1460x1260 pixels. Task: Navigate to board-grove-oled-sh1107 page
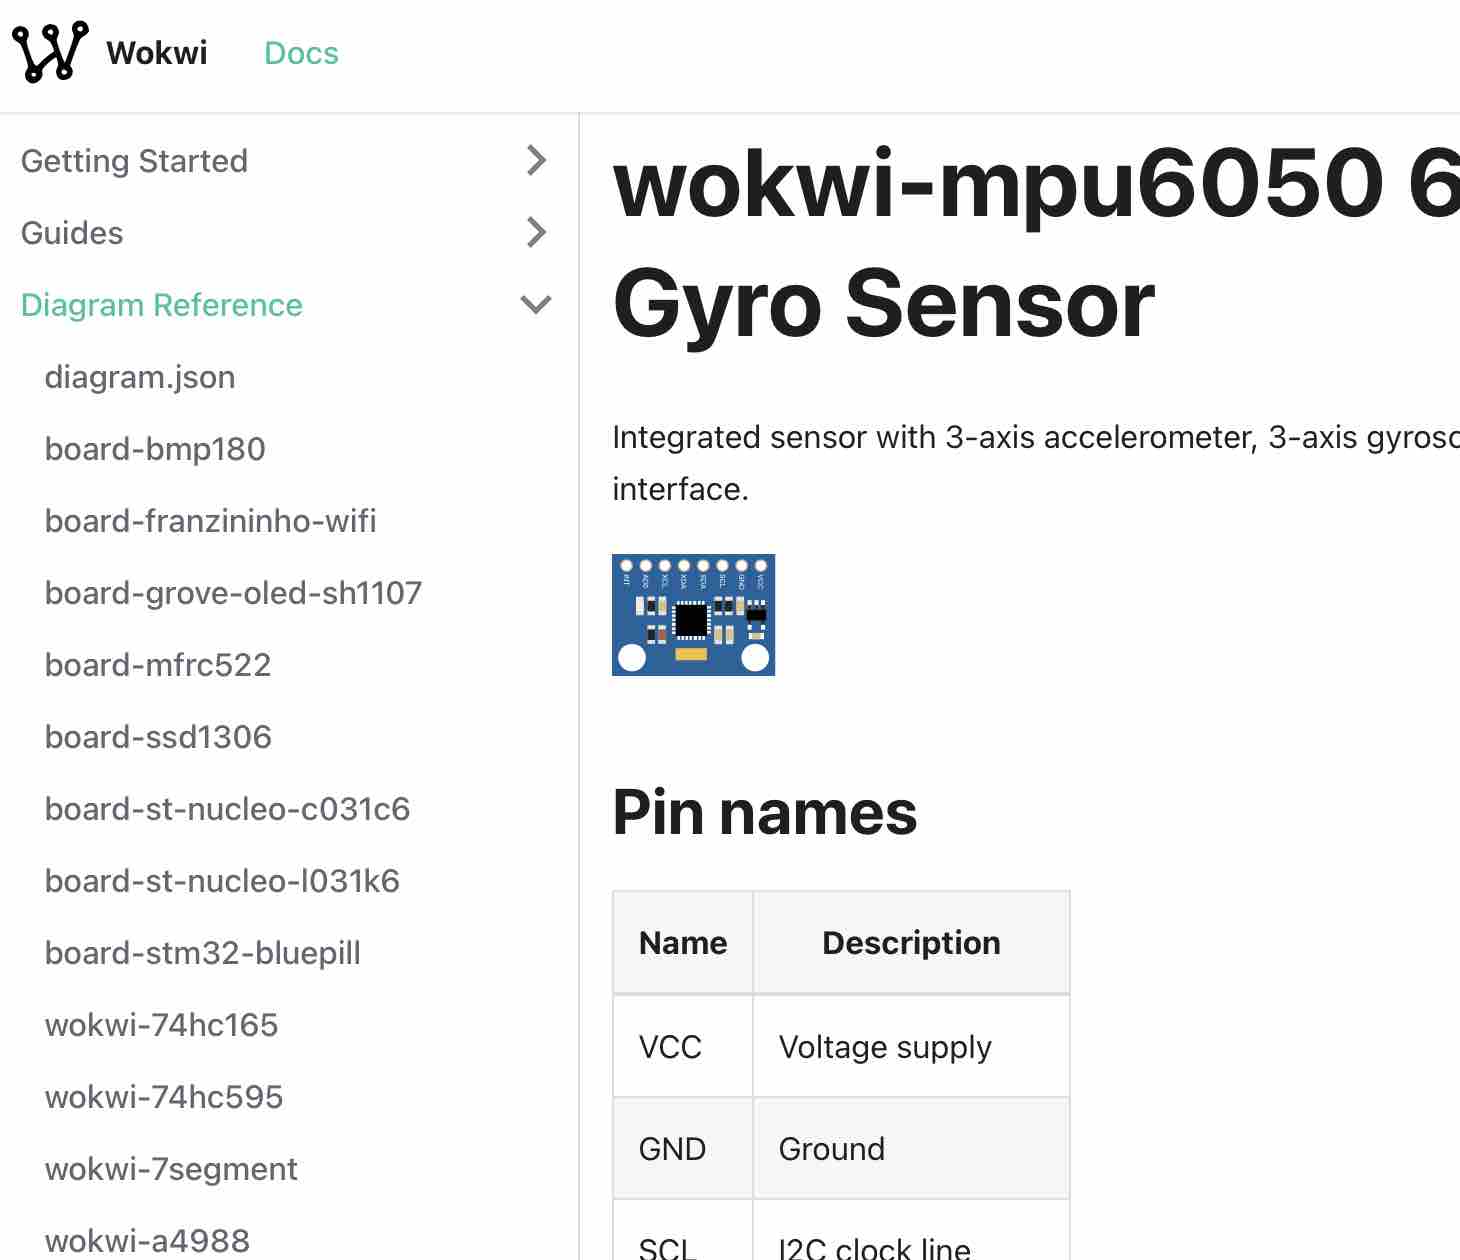(233, 593)
